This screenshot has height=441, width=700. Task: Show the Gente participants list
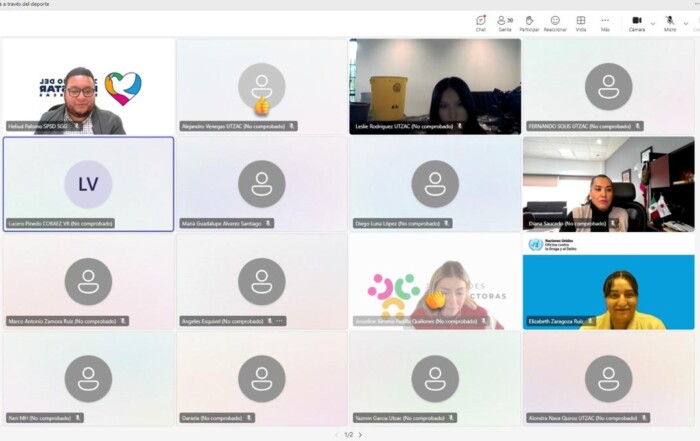[x=505, y=23]
